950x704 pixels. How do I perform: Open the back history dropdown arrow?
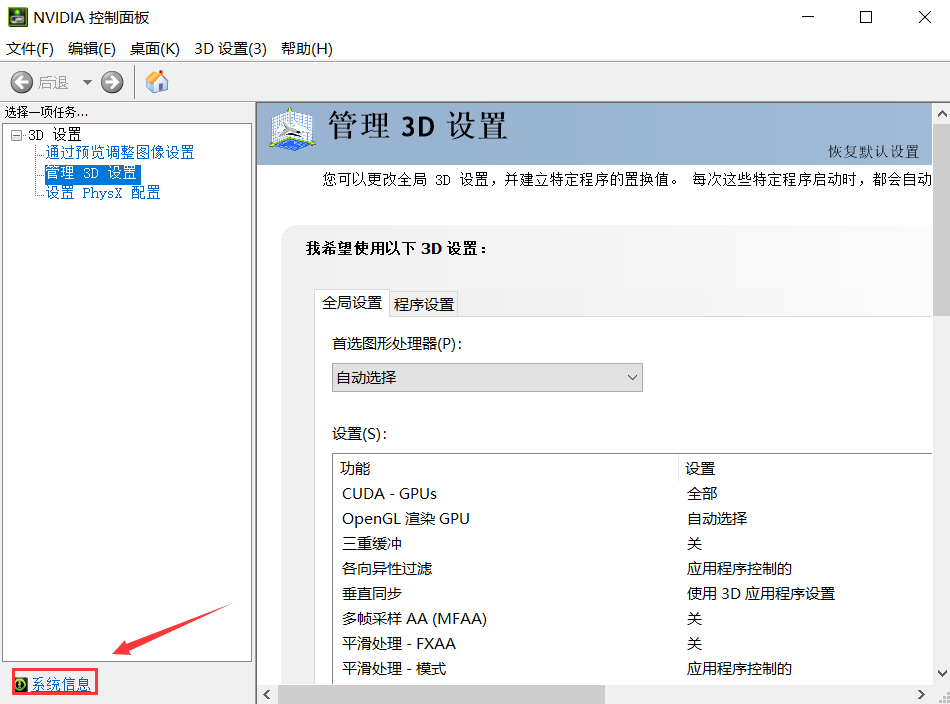pyautogui.click(x=87, y=82)
